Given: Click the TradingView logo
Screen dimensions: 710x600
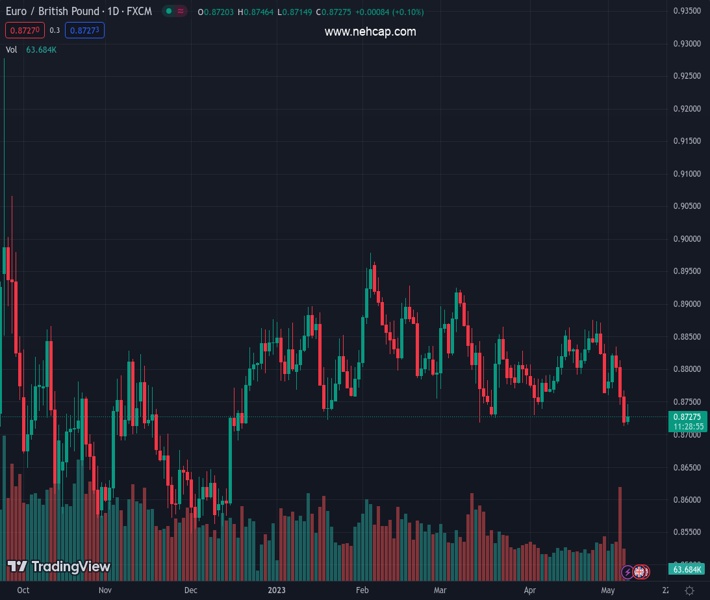Looking at the screenshot, I should coord(58,567).
